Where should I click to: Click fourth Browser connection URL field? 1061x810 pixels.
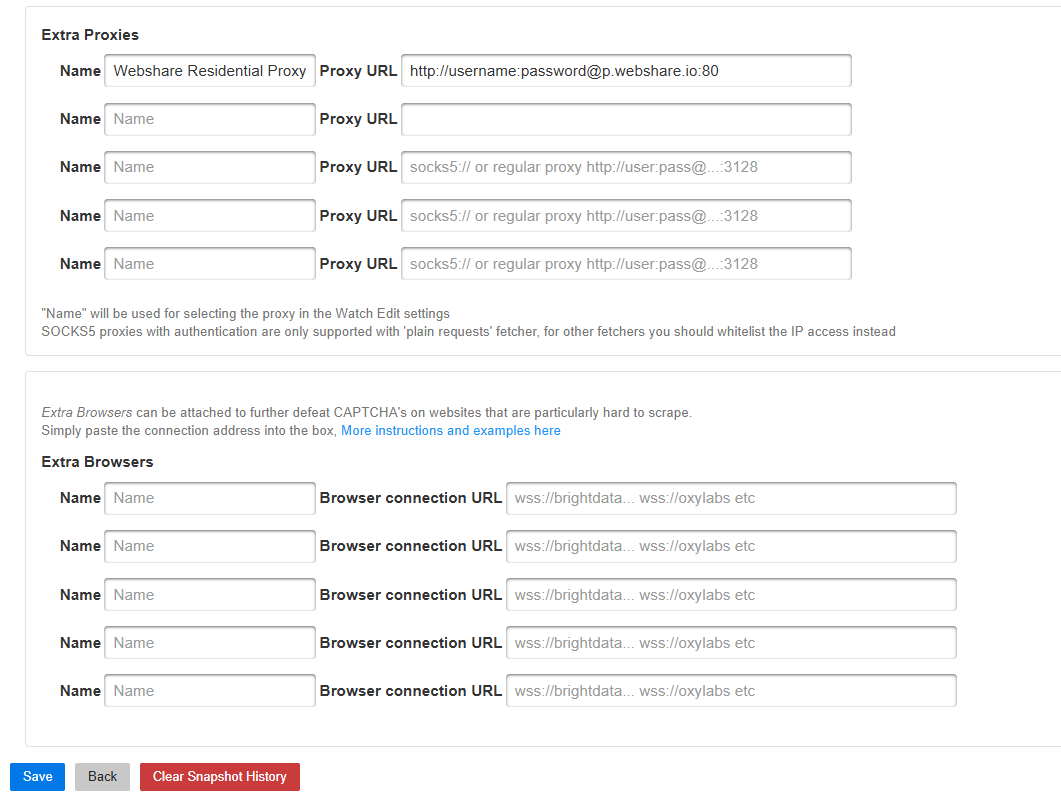[x=731, y=642]
